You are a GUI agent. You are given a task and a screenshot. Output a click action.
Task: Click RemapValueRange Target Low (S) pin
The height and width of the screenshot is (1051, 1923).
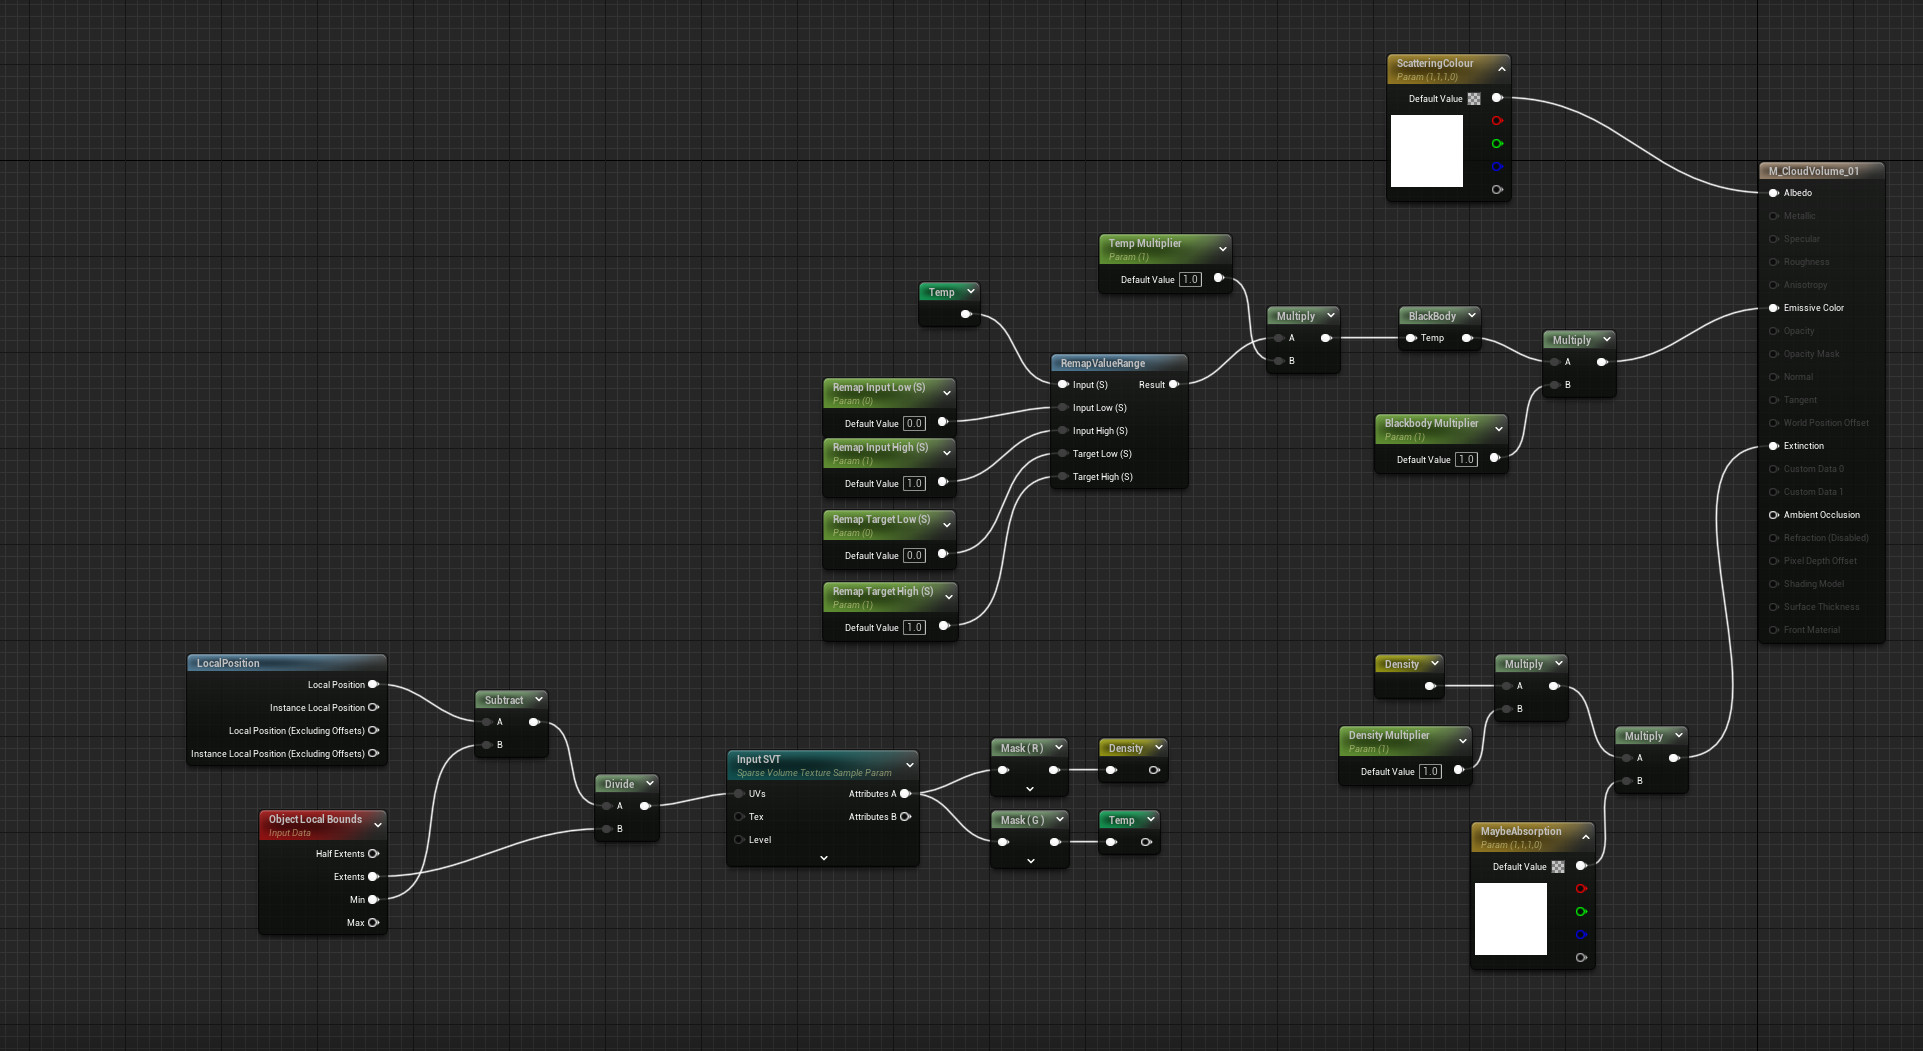(1063, 454)
